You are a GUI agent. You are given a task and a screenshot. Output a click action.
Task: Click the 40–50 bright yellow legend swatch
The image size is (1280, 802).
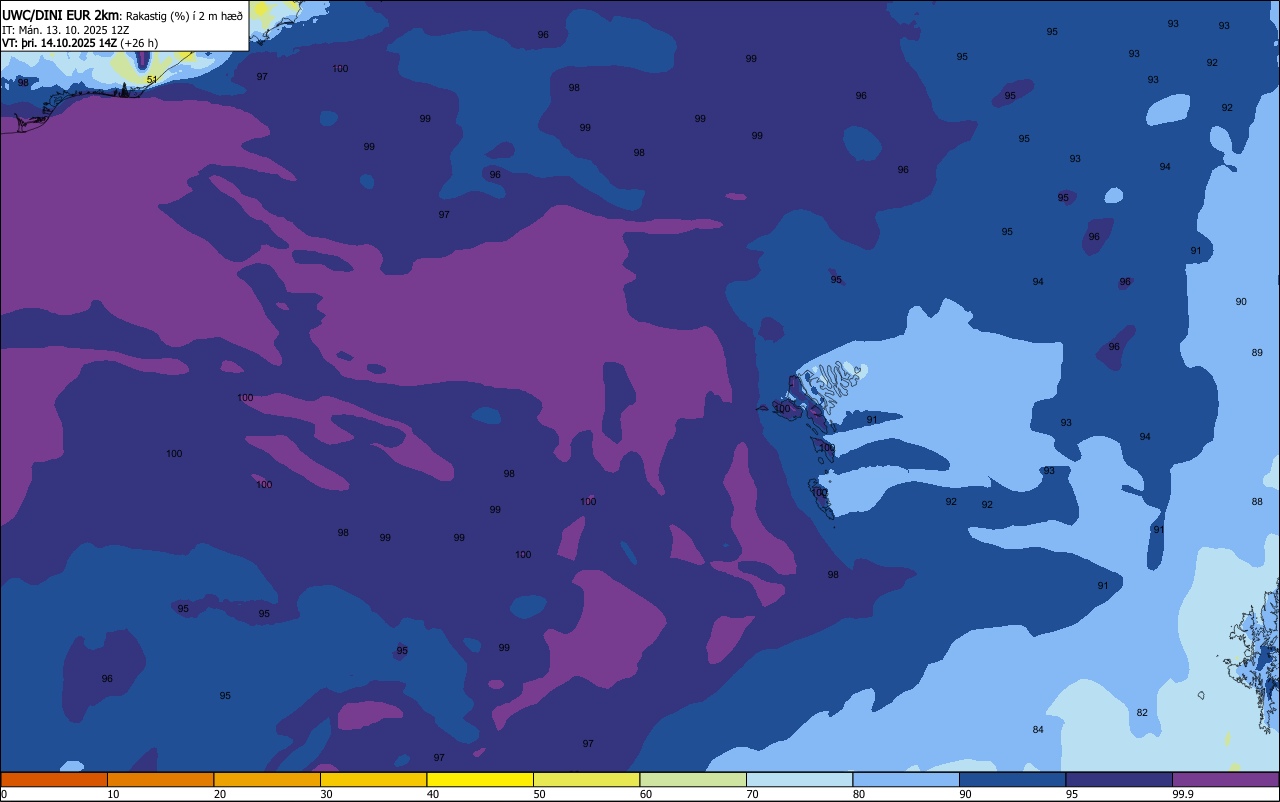(x=480, y=779)
